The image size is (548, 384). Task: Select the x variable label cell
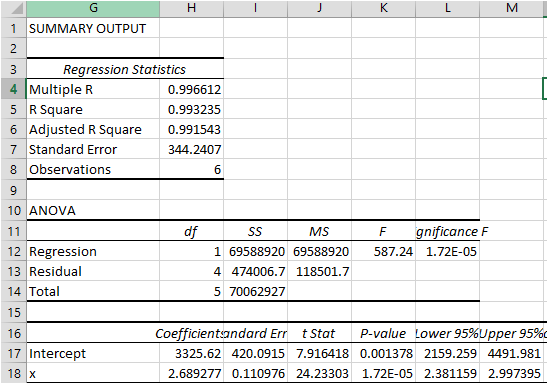pyautogui.click(x=93, y=373)
